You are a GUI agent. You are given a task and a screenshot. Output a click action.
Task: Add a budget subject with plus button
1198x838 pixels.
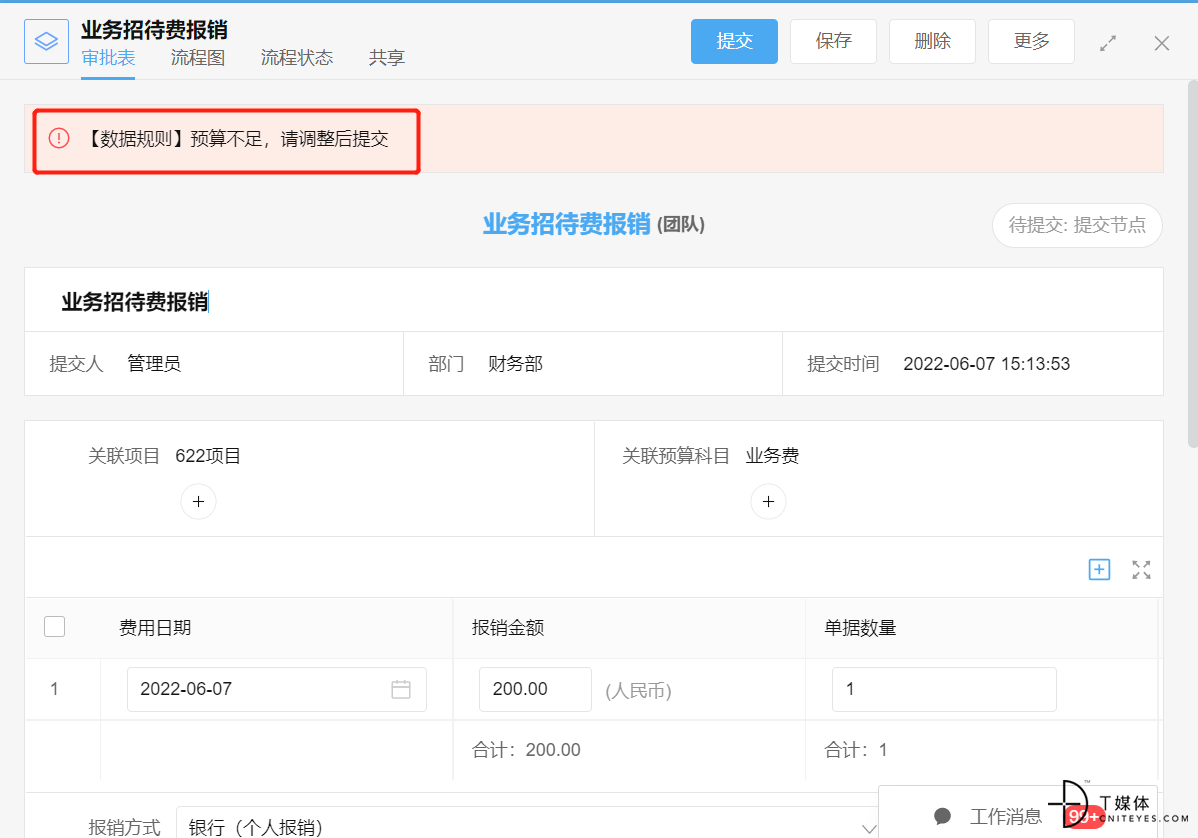click(x=769, y=502)
